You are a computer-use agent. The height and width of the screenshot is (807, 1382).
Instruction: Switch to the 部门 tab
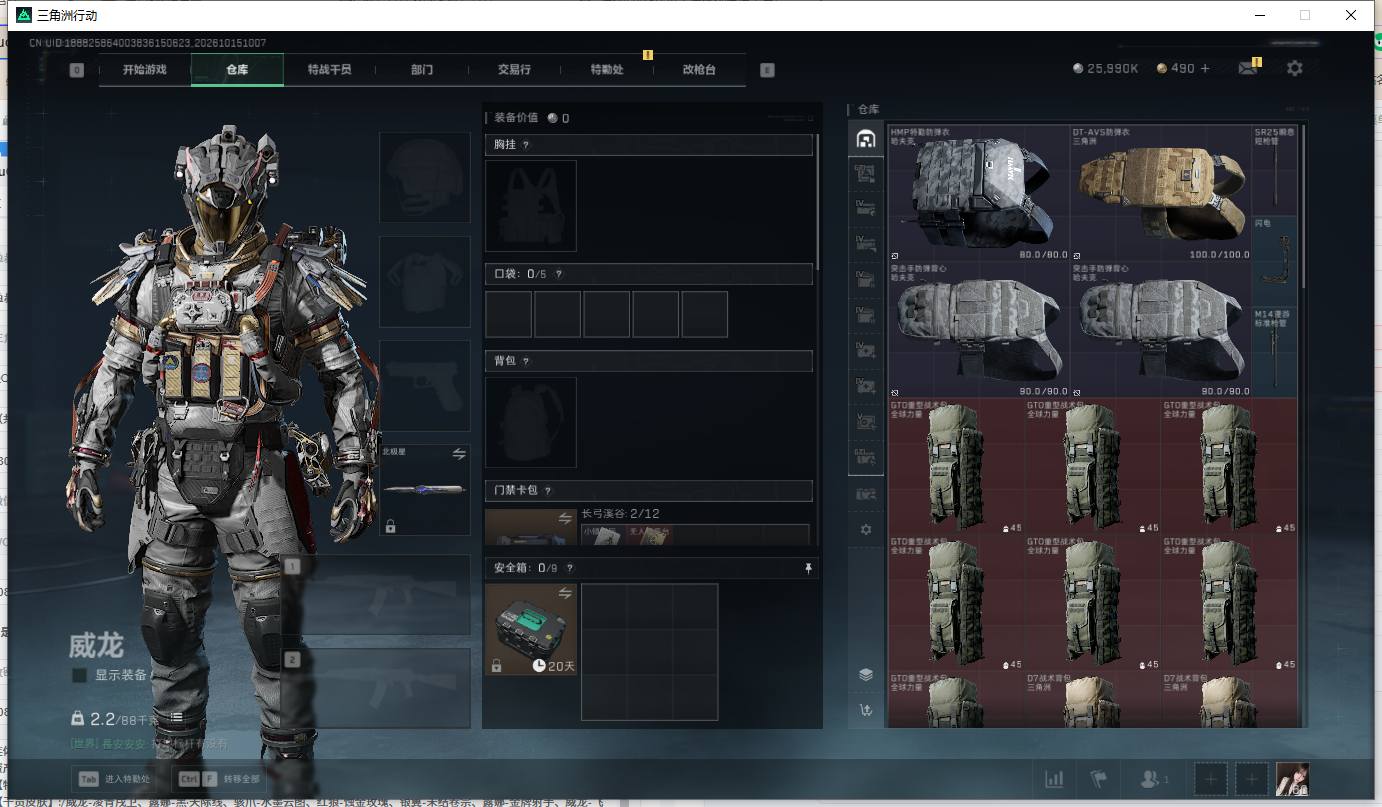pos(422,70)
